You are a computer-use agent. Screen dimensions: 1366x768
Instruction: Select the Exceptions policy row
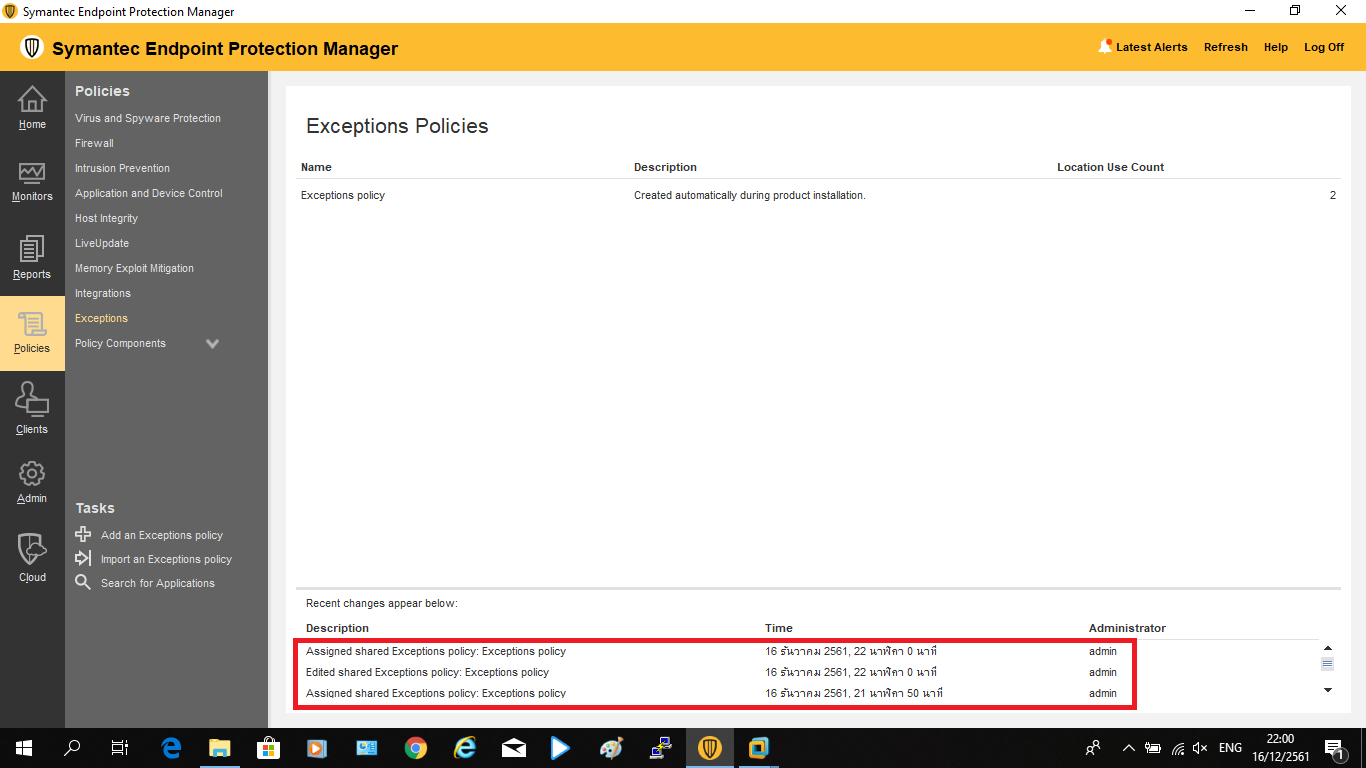pos(343,195)
